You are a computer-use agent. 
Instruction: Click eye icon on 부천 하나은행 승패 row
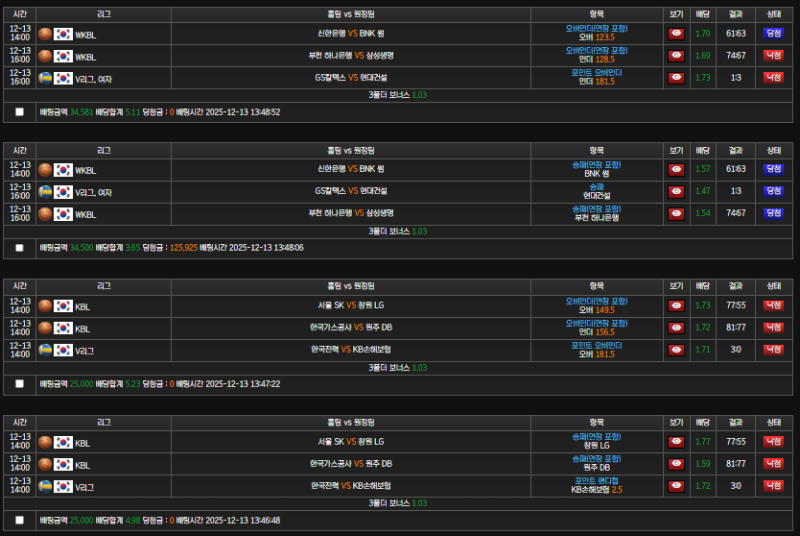point(676,213)
